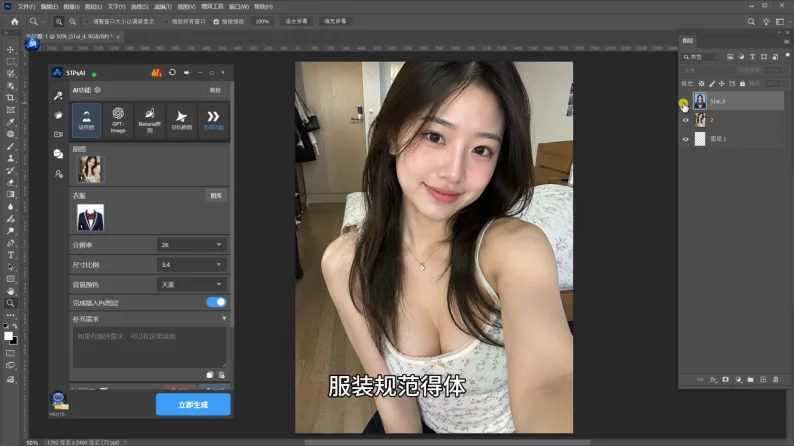Select the 证件照 ID photo function
This screenshot has width=794, height=447.
pyautogui.click(x=87, y=120)
